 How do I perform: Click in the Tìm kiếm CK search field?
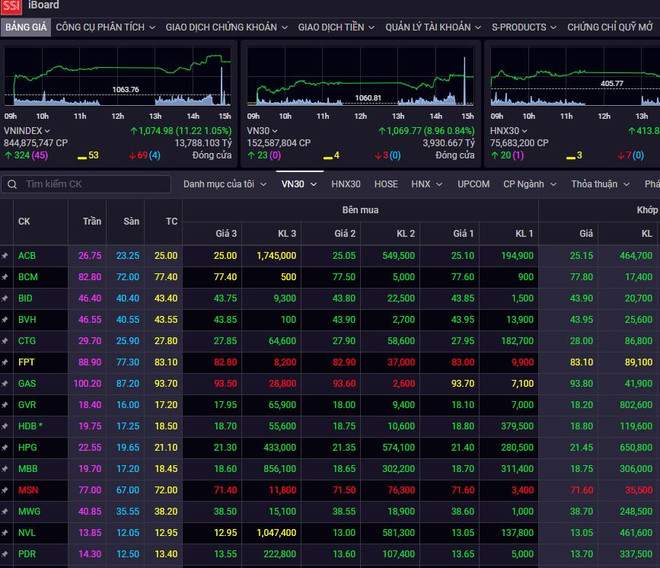[x=86, y=184]
